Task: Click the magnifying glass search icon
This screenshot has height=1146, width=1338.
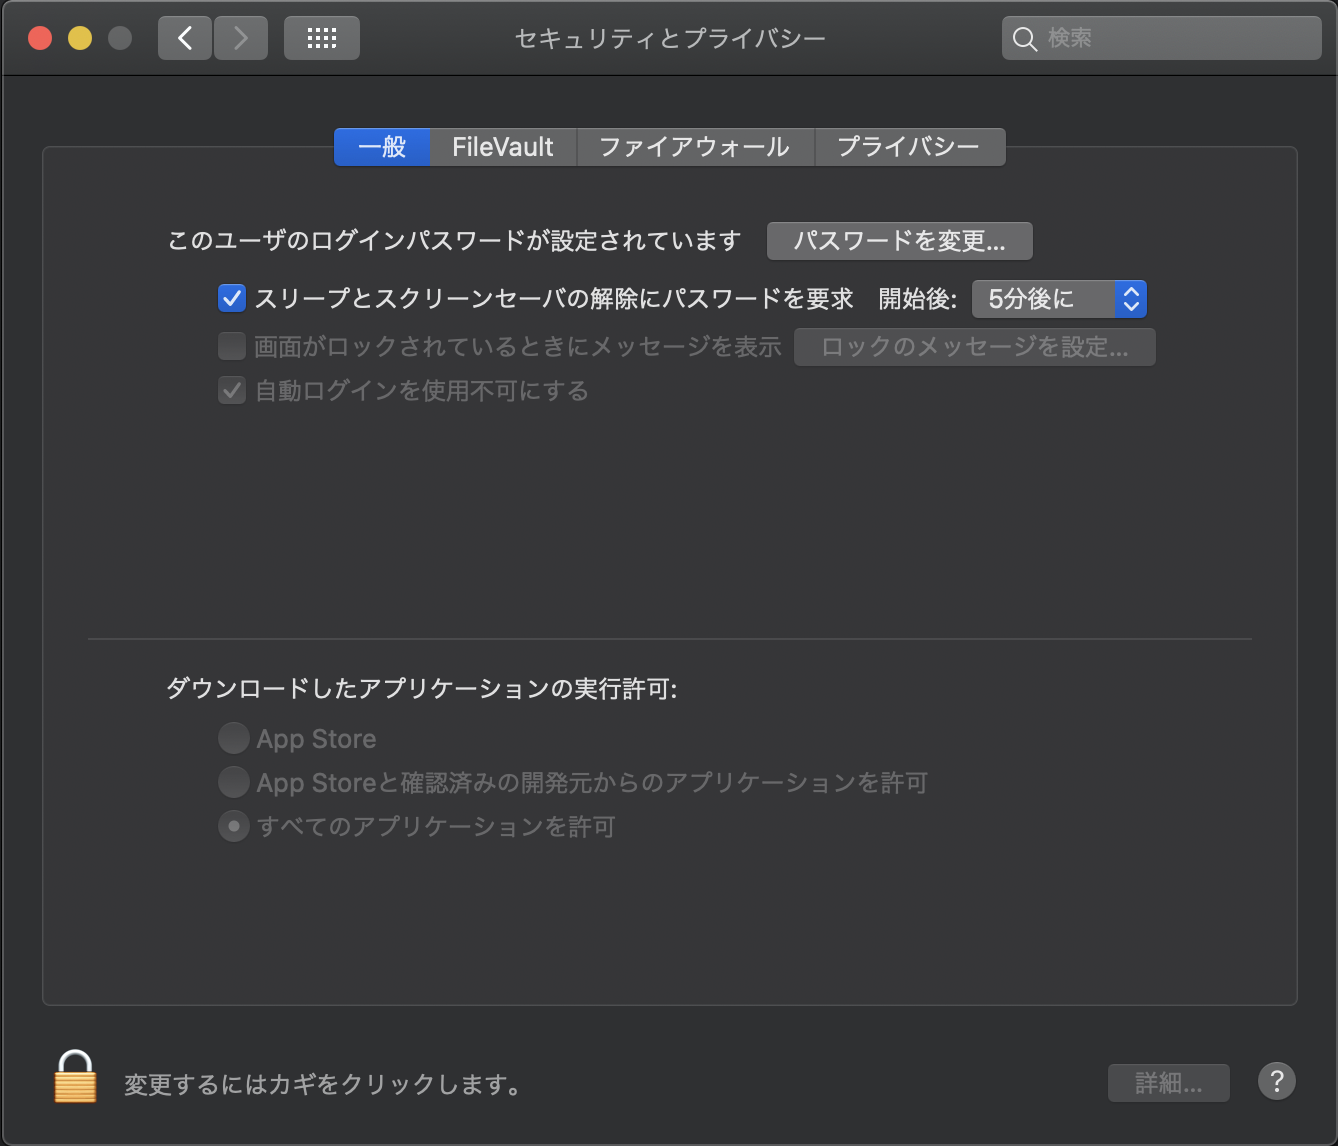Action: pos(1025,39)
